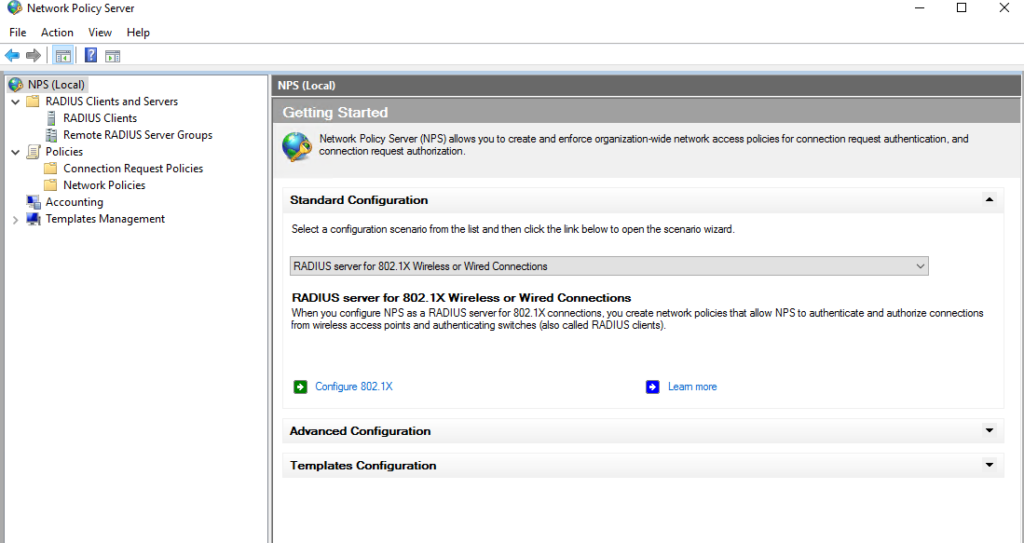Select Remote RADIUS Server Groups item
Image resolution: width=1024 pixels, height=543 pixels.
pyautogui.click(x=138, y=135)
